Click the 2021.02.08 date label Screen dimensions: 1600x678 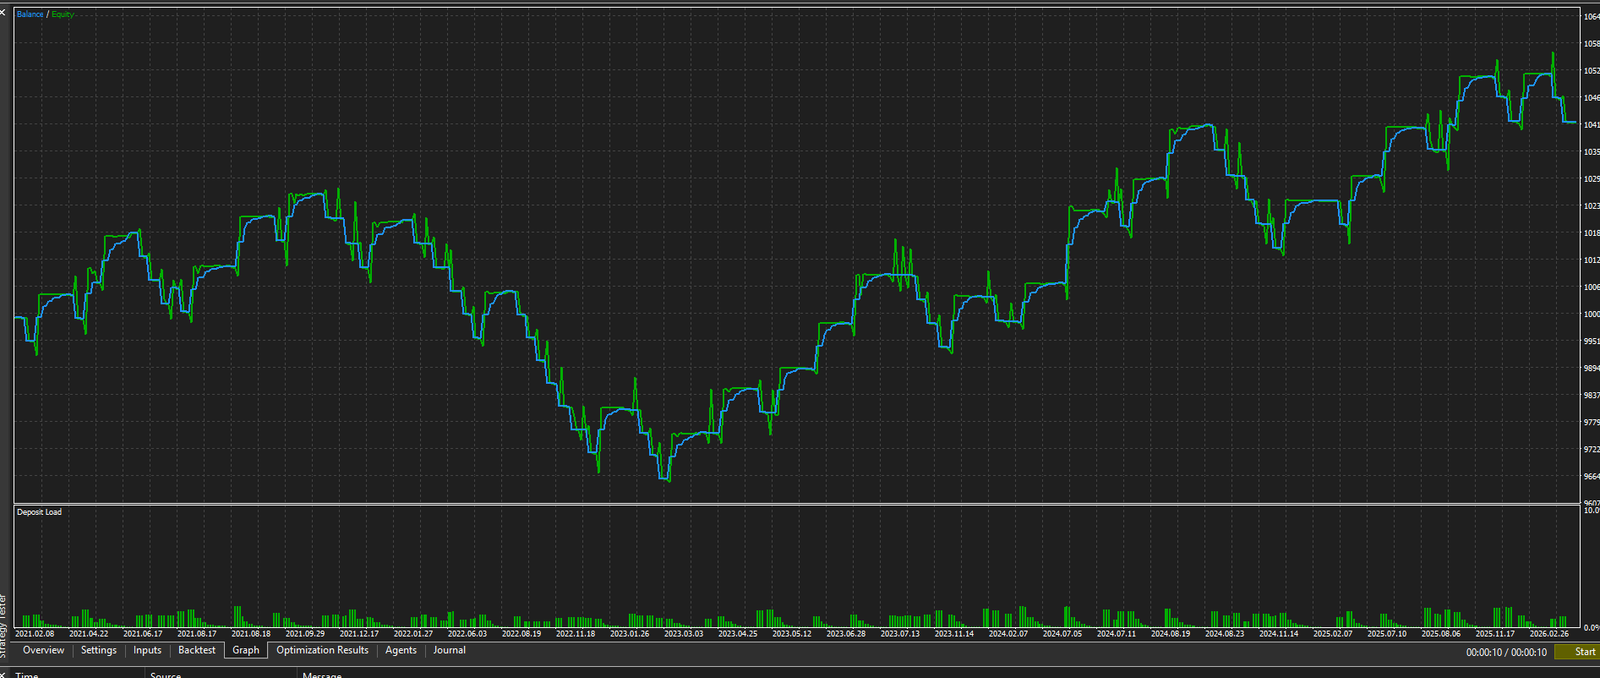(35, 633)
